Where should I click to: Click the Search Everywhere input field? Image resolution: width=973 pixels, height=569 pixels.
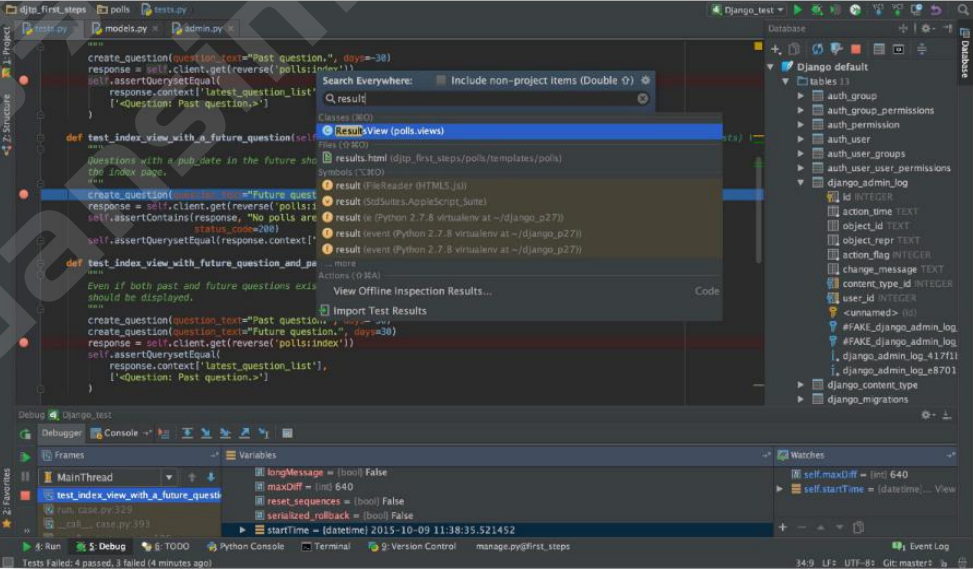(x=487, y=98)
